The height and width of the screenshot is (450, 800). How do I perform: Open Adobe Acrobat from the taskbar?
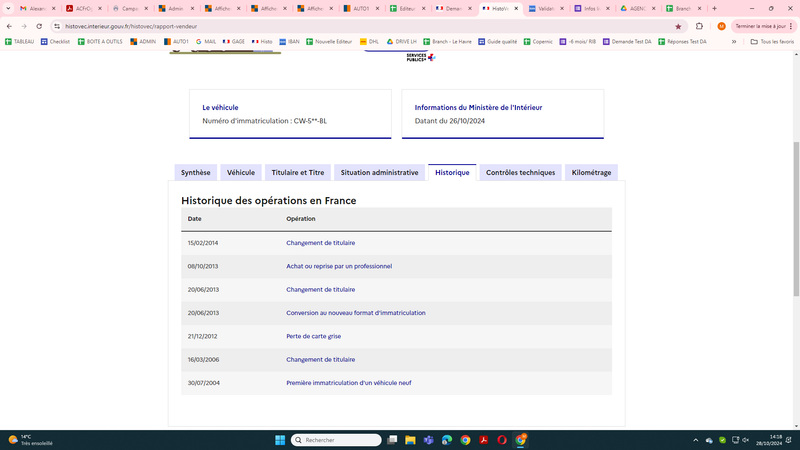point(484,440)
